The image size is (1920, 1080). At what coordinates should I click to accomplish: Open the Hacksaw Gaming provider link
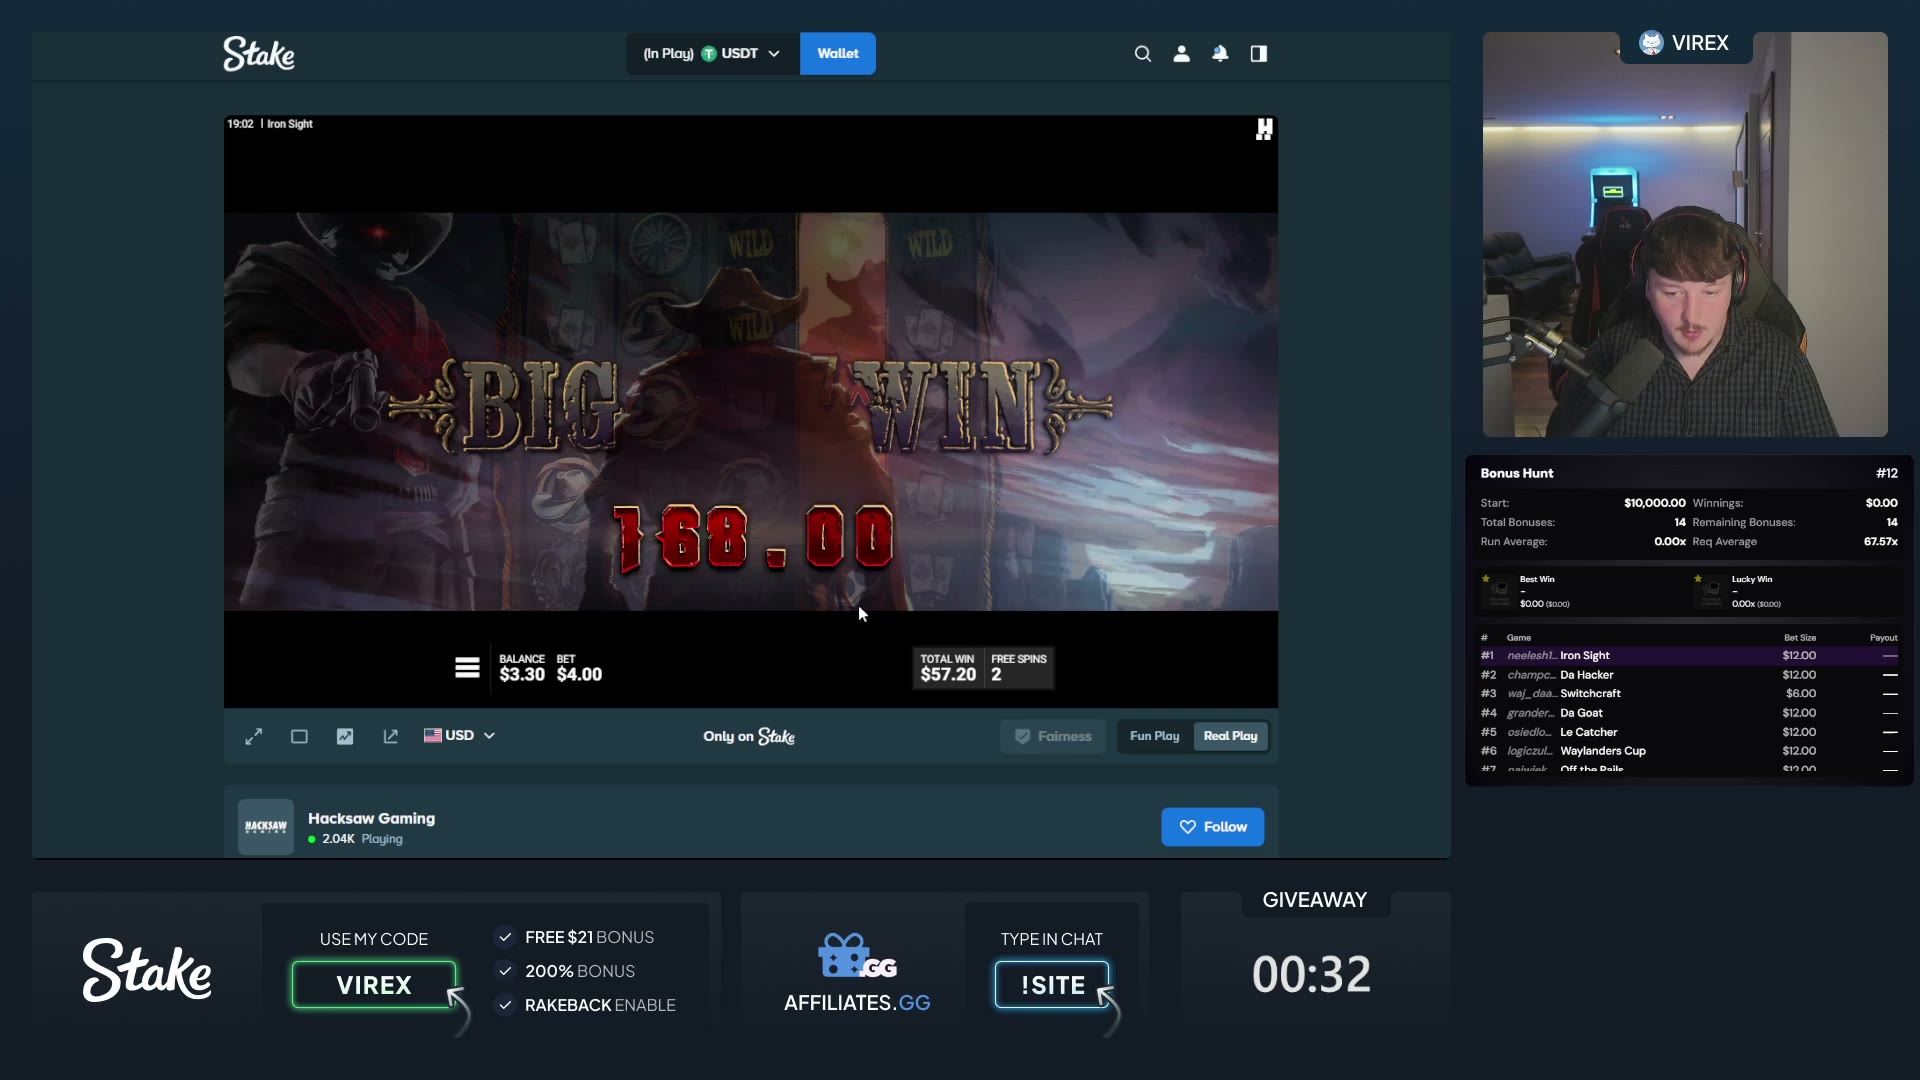point(371,818)
